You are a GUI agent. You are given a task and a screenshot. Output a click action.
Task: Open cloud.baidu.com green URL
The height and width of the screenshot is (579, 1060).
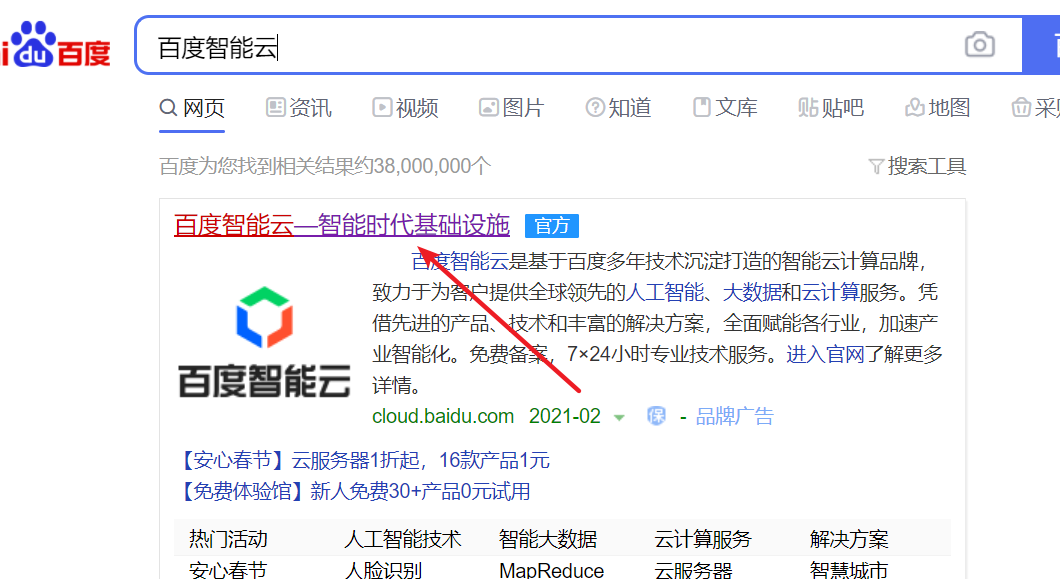pos(443,416)
